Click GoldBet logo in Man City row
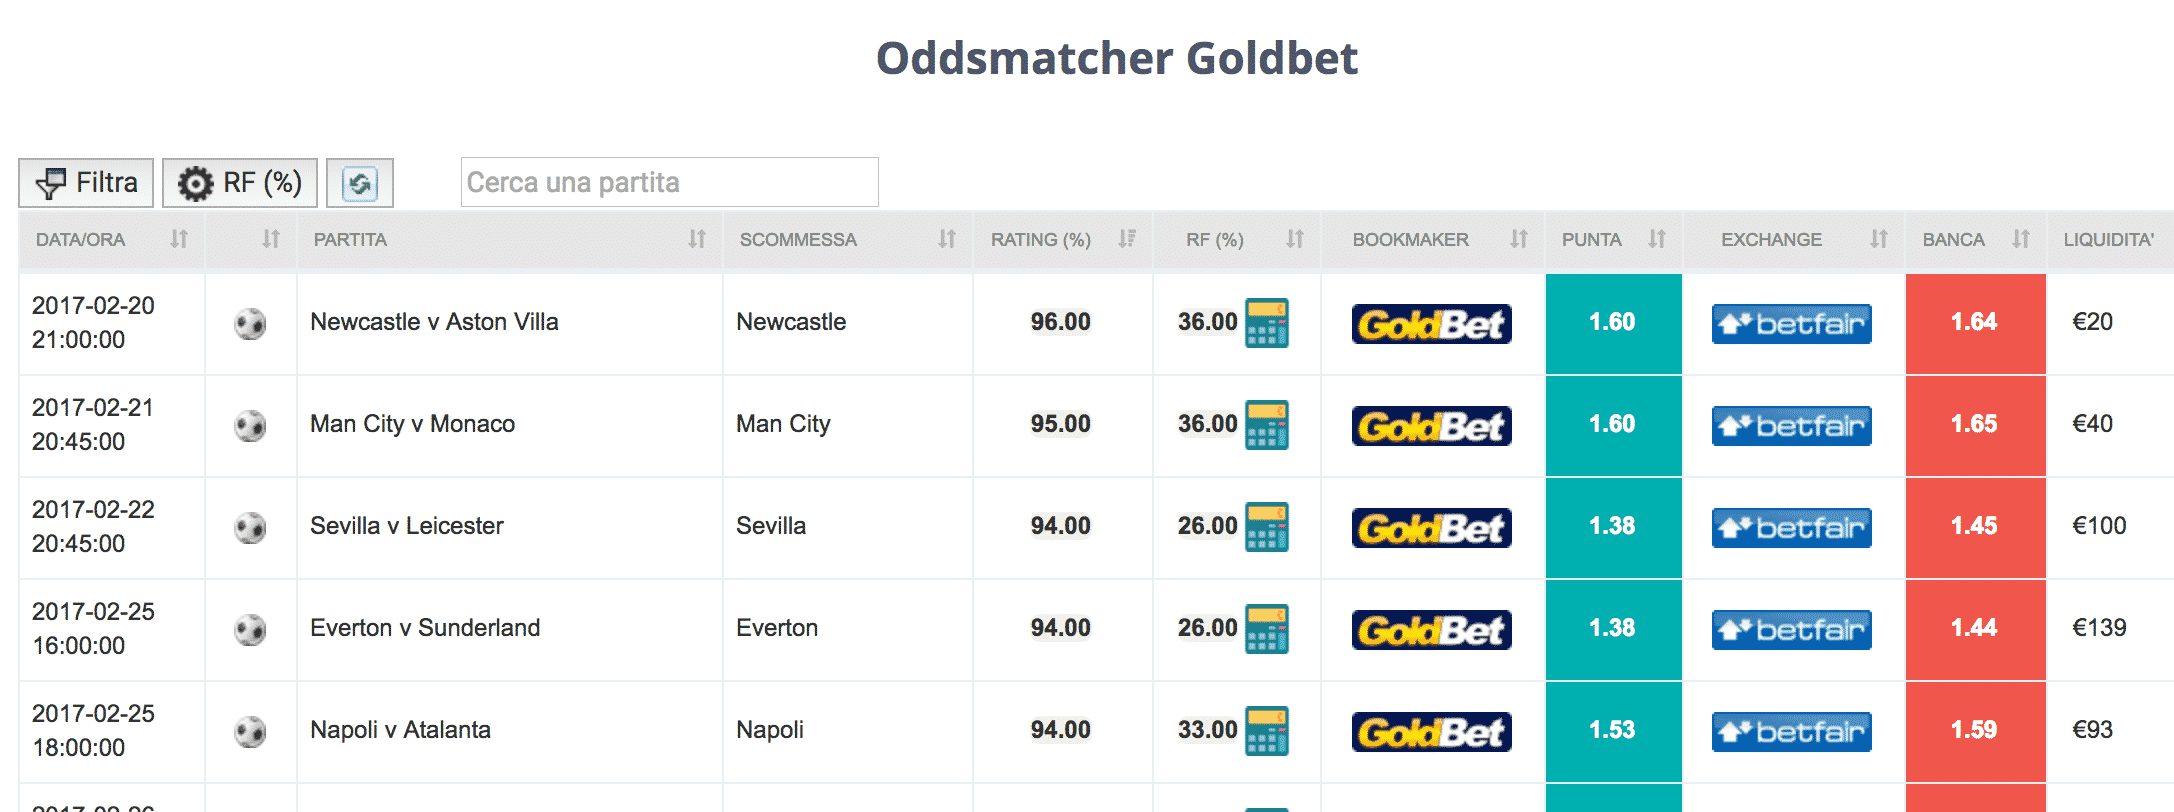Image resolution: width=2174 pixels, height=812 pixels. (1431, 426)
